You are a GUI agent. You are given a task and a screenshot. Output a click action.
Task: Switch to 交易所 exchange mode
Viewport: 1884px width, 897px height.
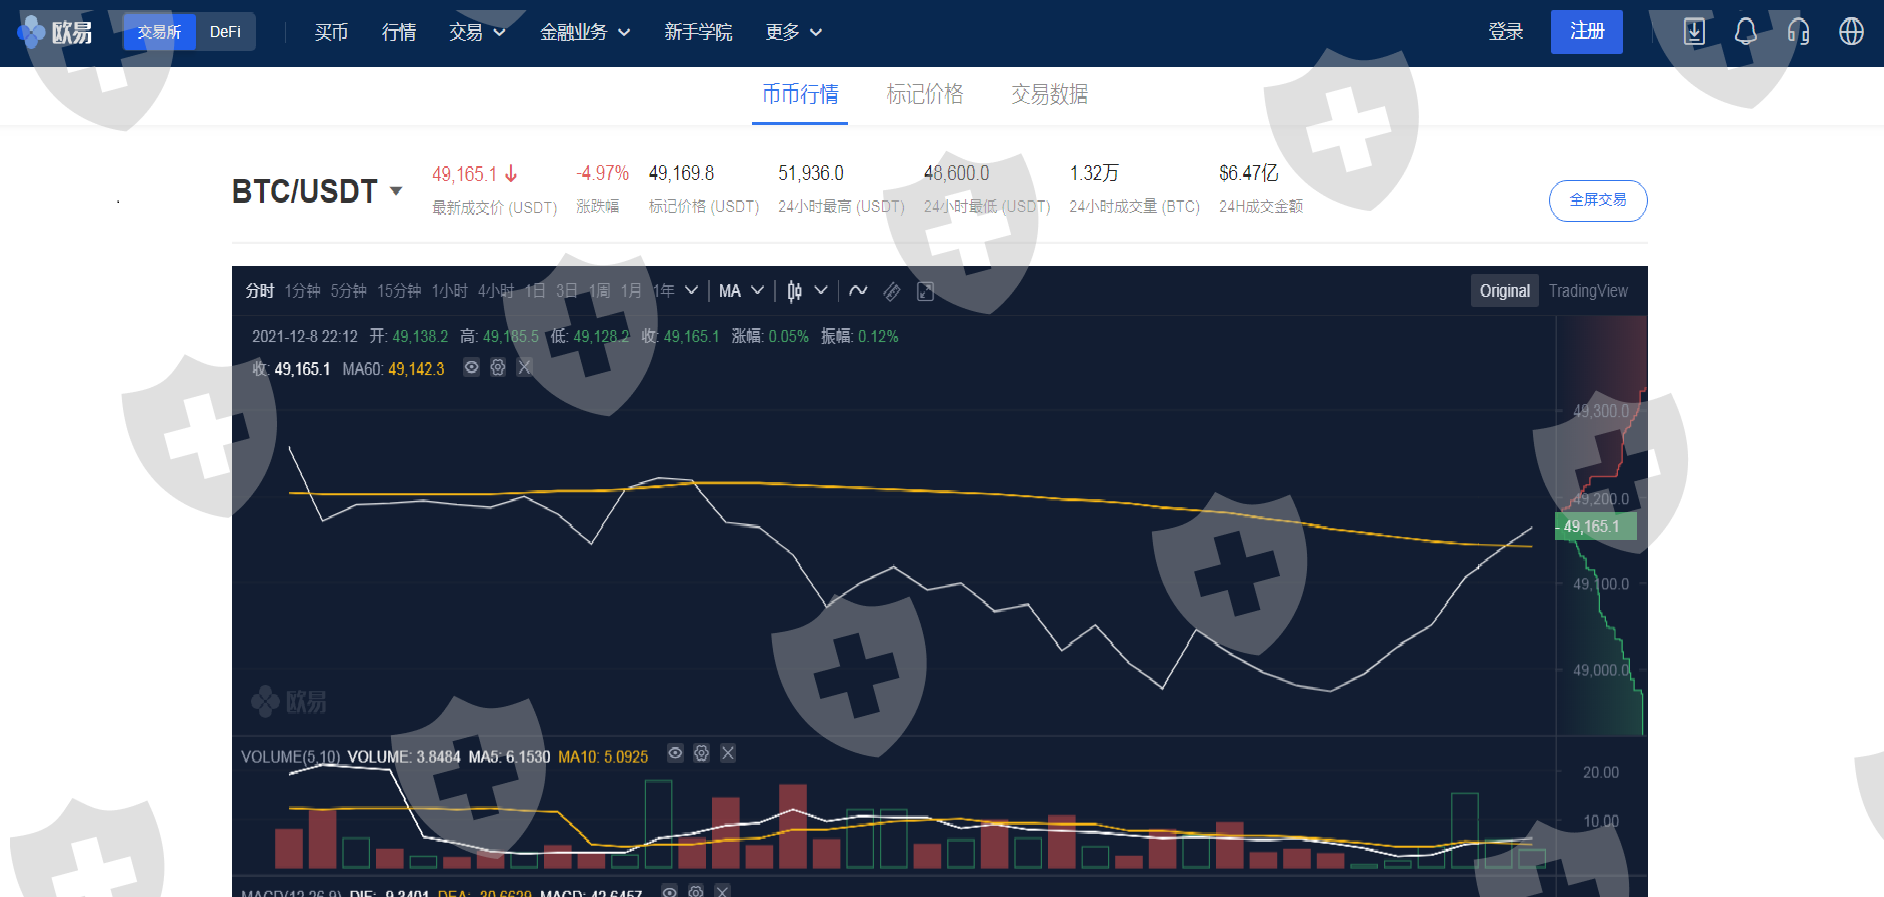pyautogui.click(x=159, y=32)
